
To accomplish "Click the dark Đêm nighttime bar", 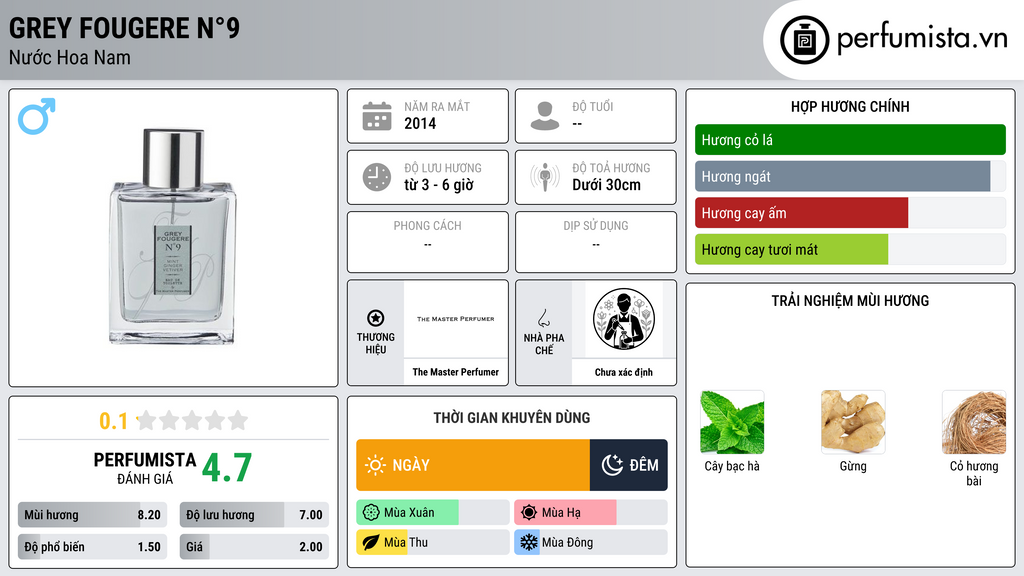I will 629,465.
